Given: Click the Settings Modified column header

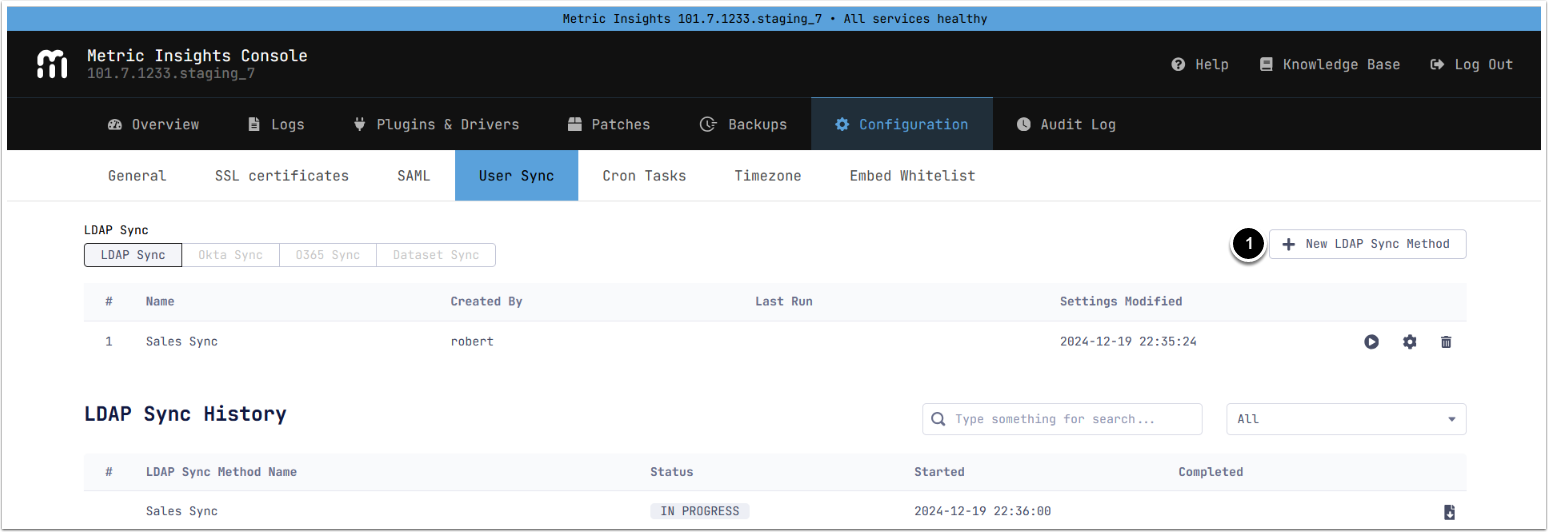Looking at the screenshot, I should coord(1121,301).
